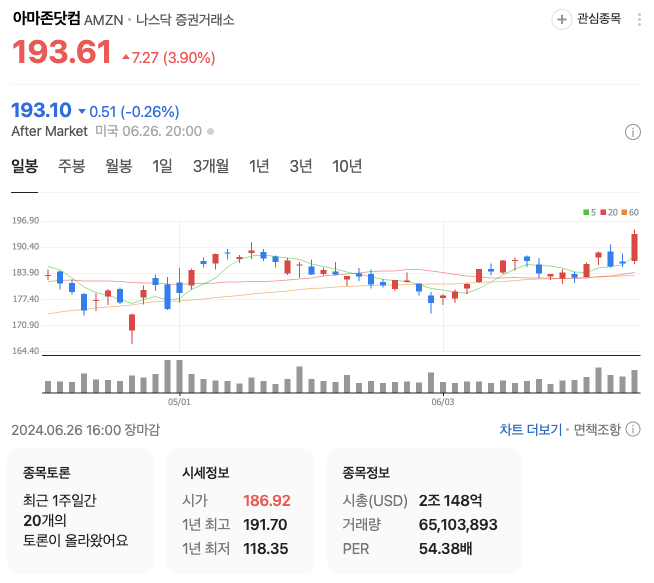Click the 196.90 price axis label

(x=25, y=221)
